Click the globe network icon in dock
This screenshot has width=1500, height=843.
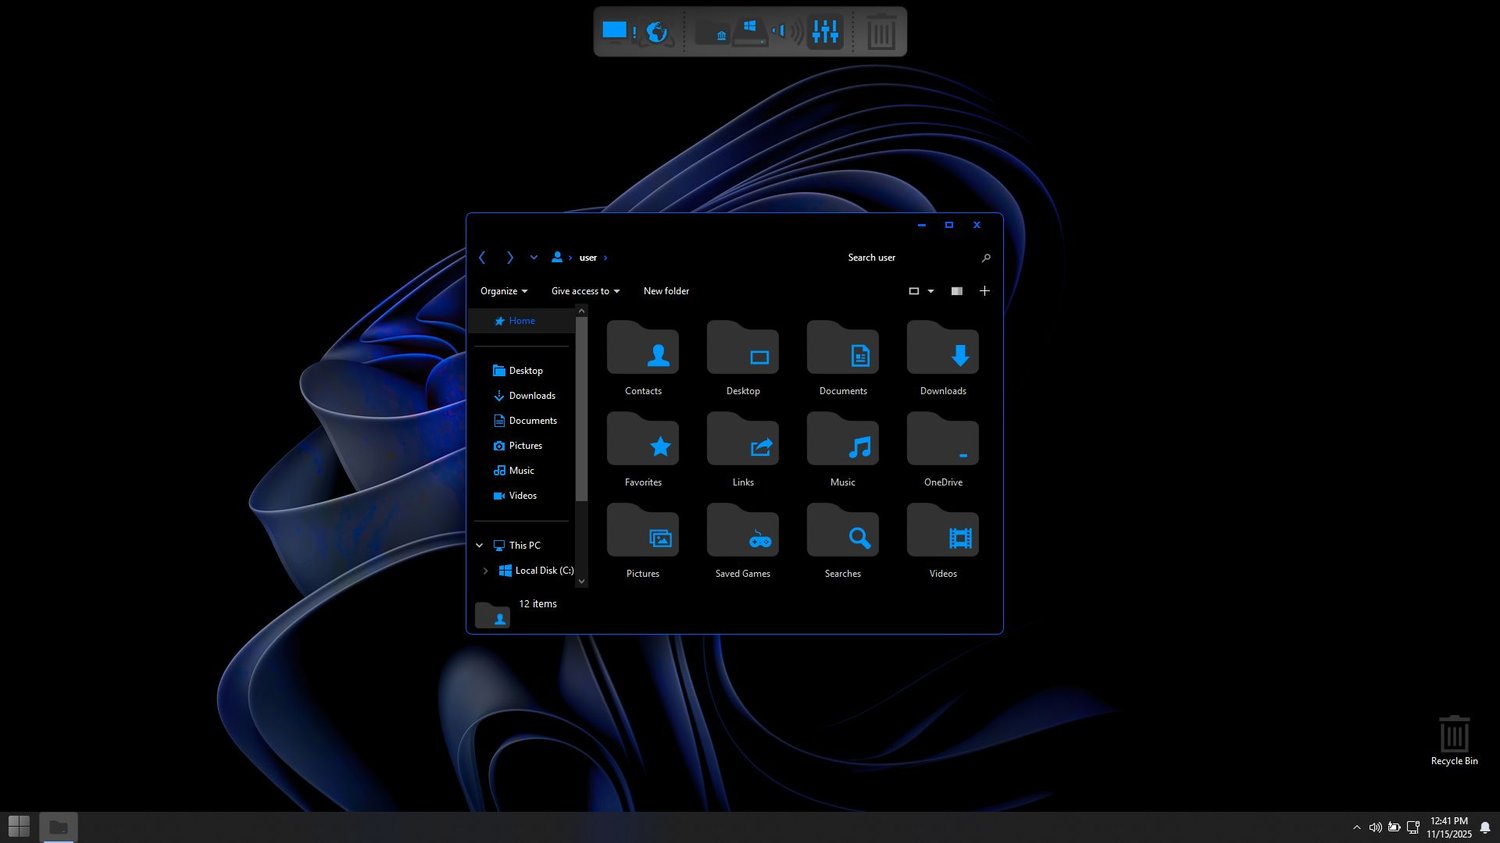[657, 32]
